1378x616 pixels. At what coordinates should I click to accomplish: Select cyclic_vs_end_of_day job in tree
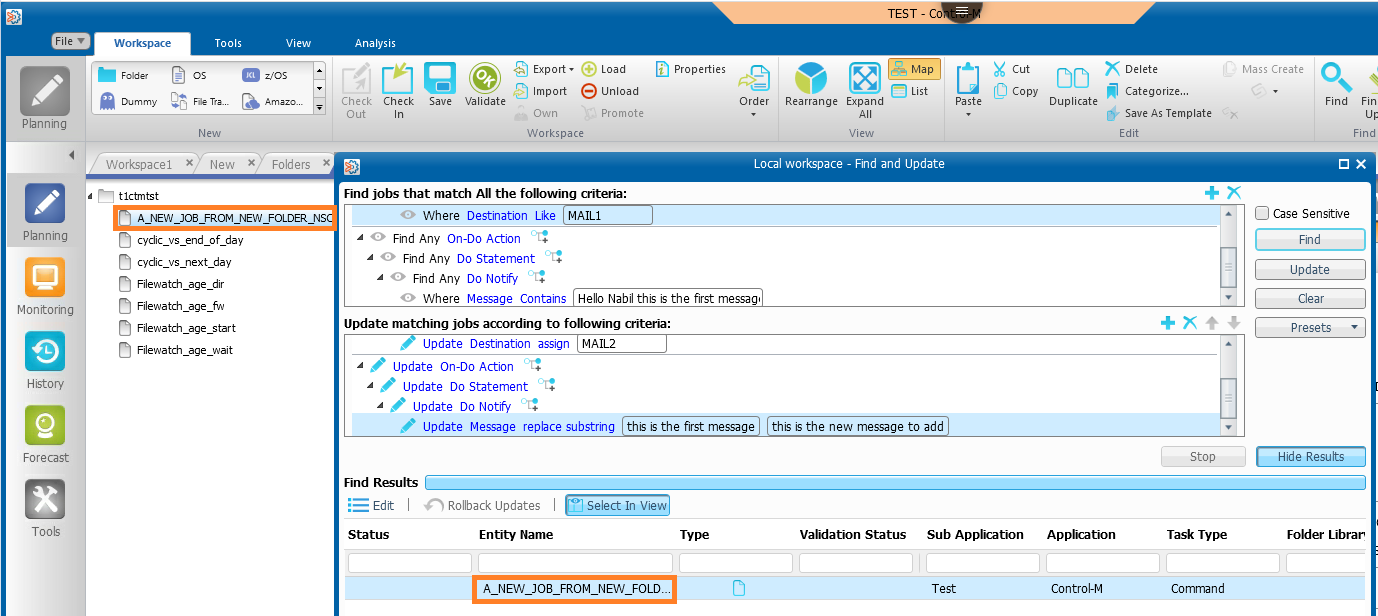tap(190, 240)
